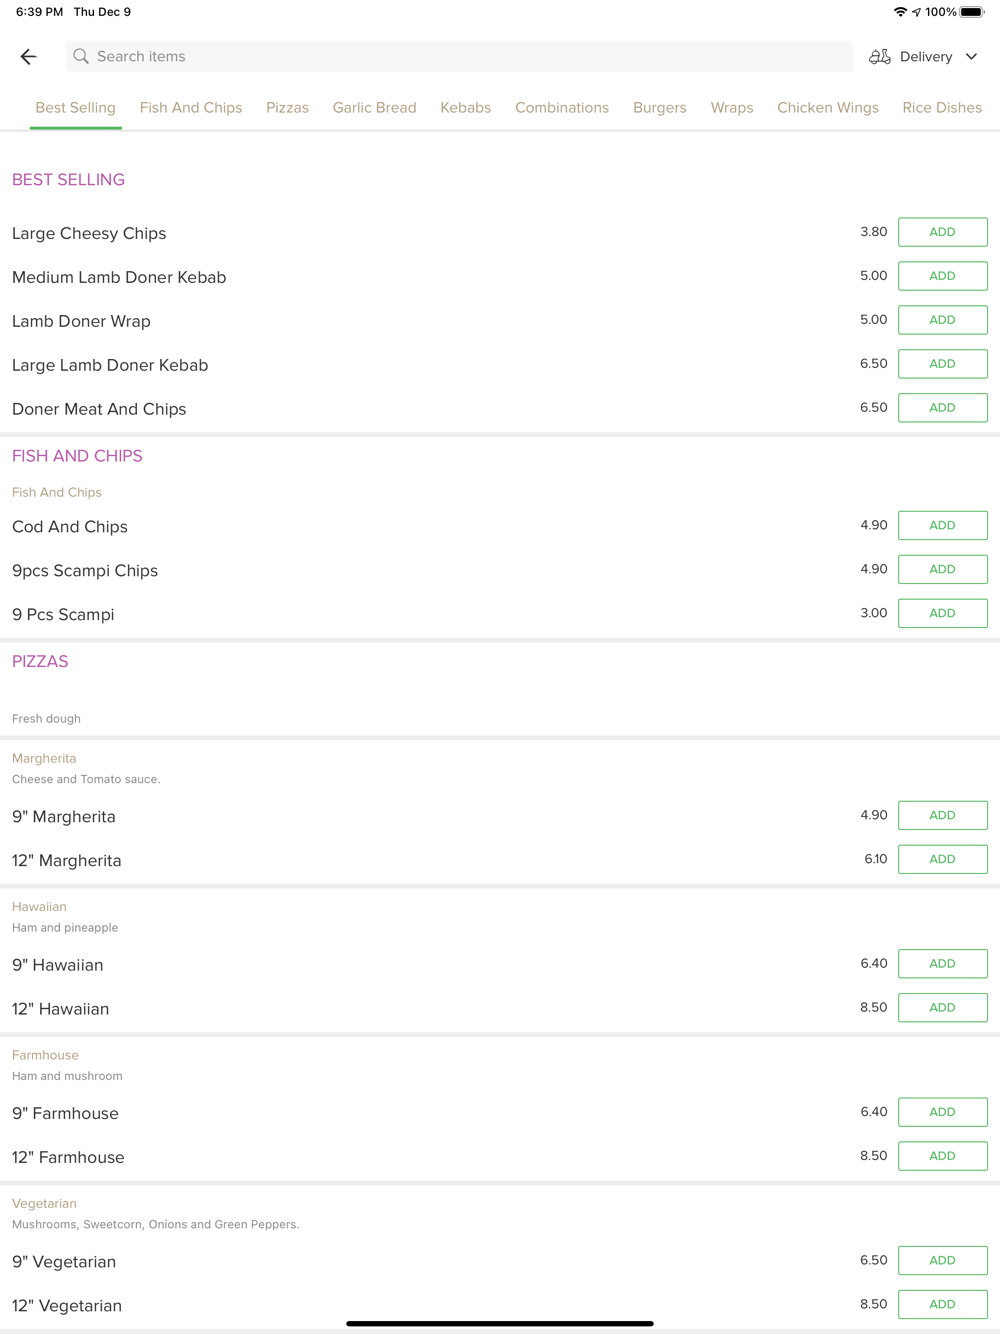Tap the Wi-Fi status icon

point(900,12)
